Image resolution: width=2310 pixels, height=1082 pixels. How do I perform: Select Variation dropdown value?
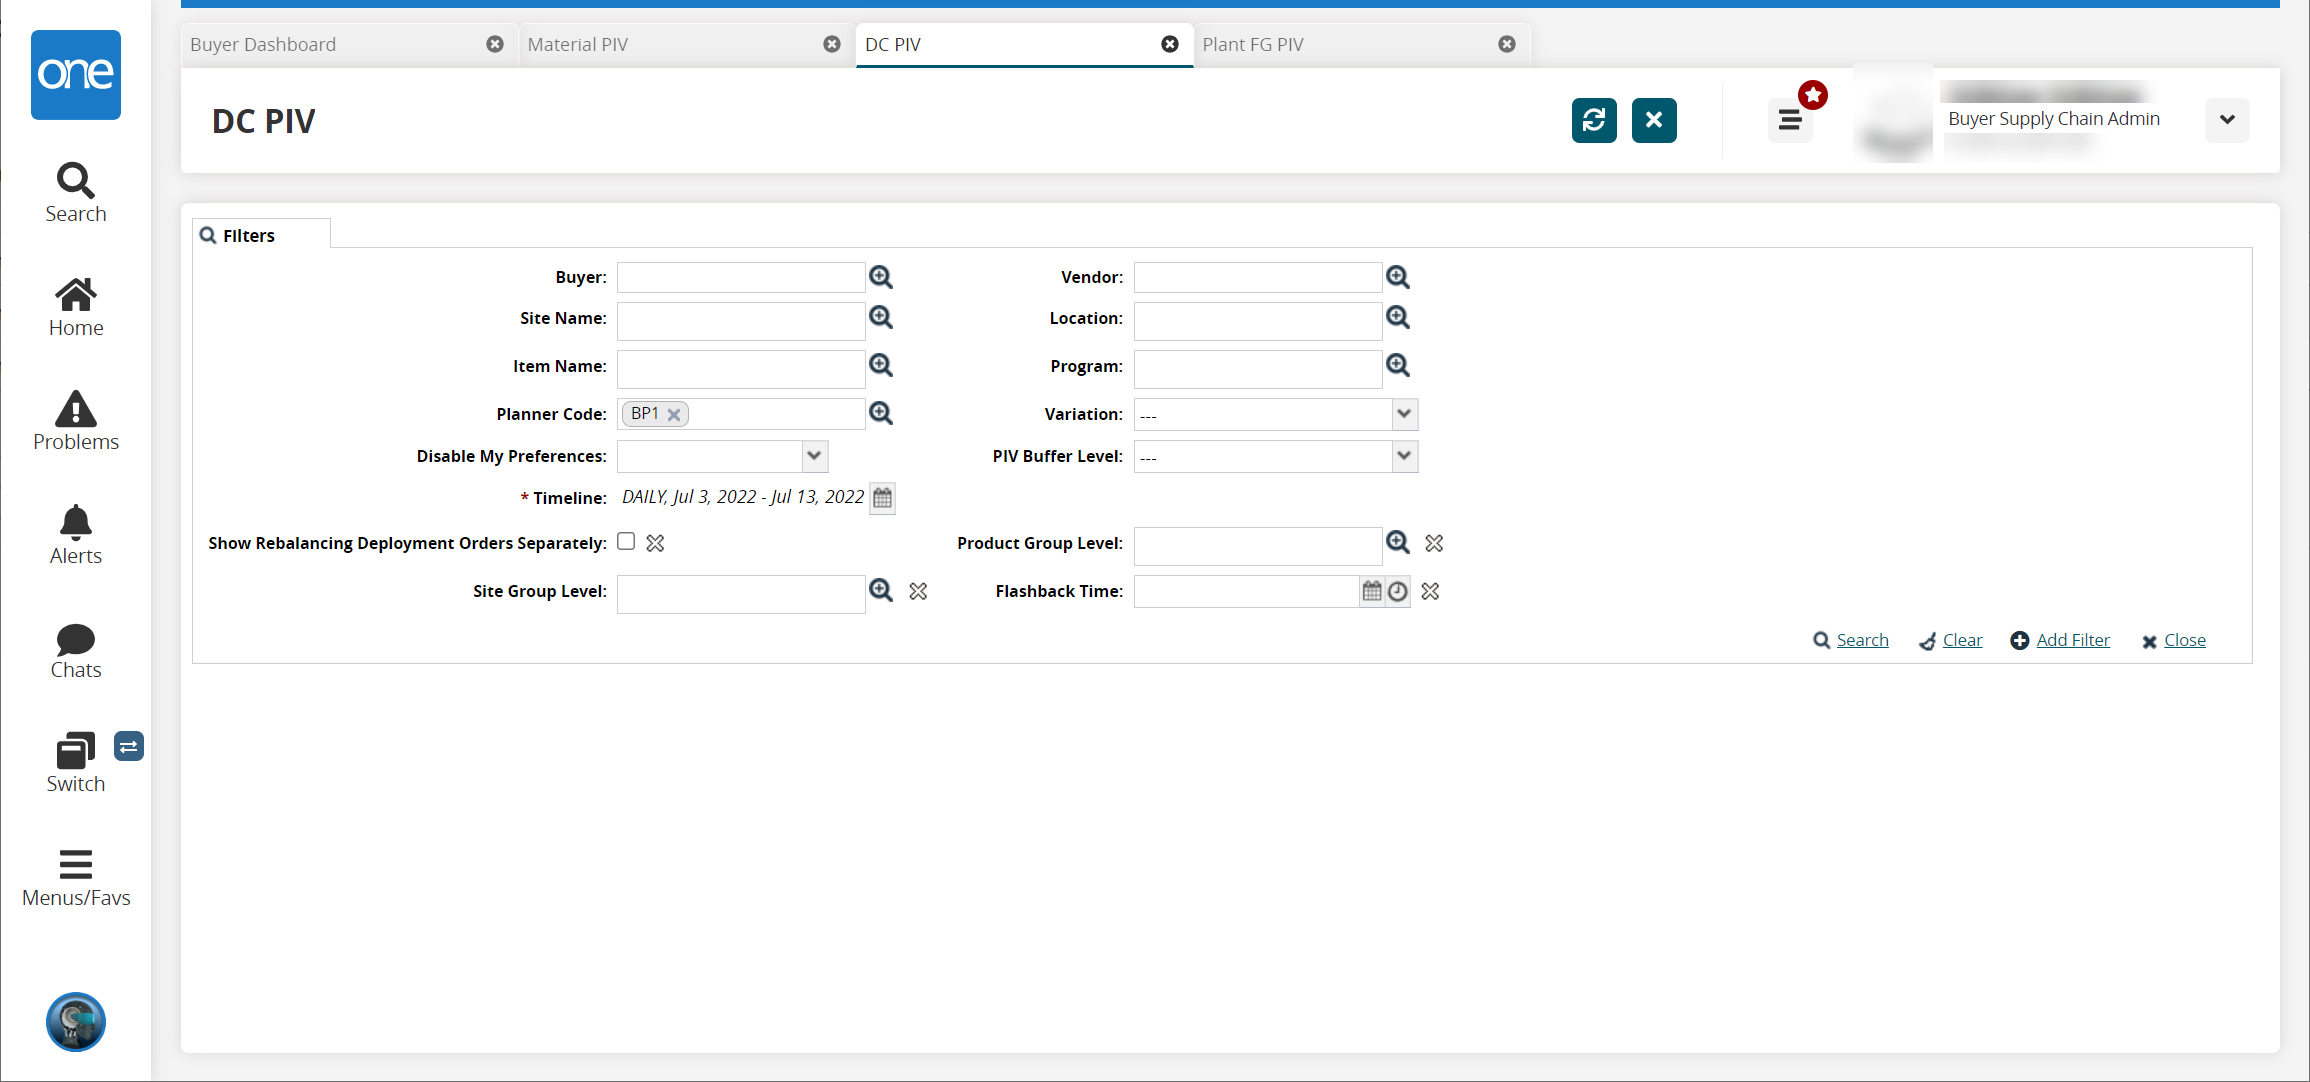[x=1271, y=414]
